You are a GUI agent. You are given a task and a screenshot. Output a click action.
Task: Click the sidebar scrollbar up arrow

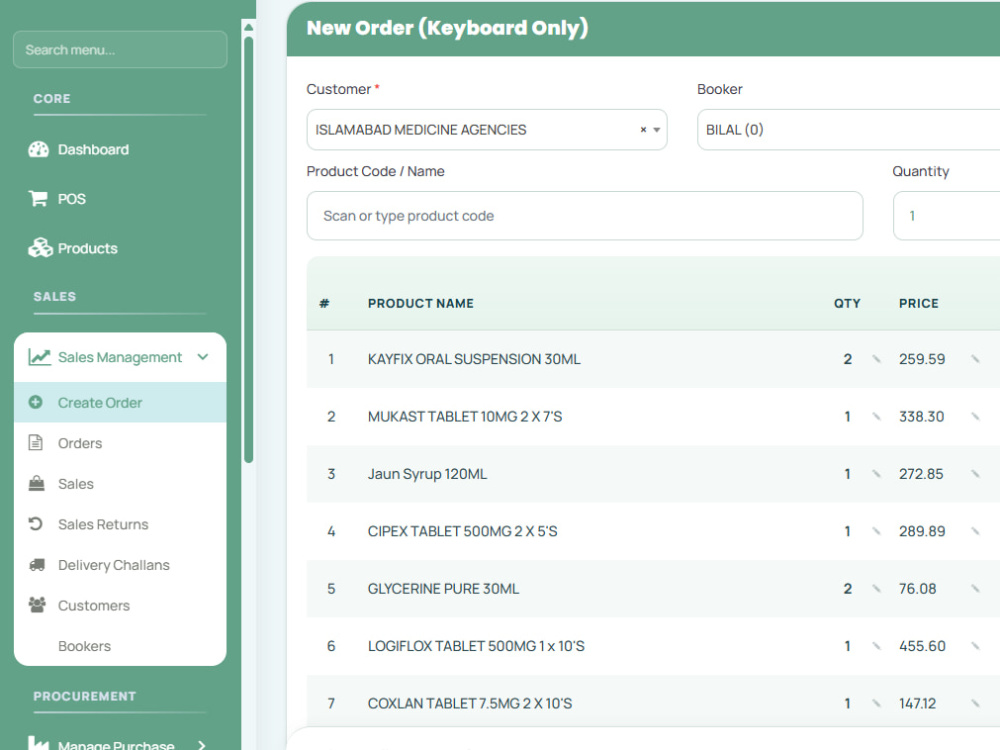pyautogui.click(x=249, y=27)
